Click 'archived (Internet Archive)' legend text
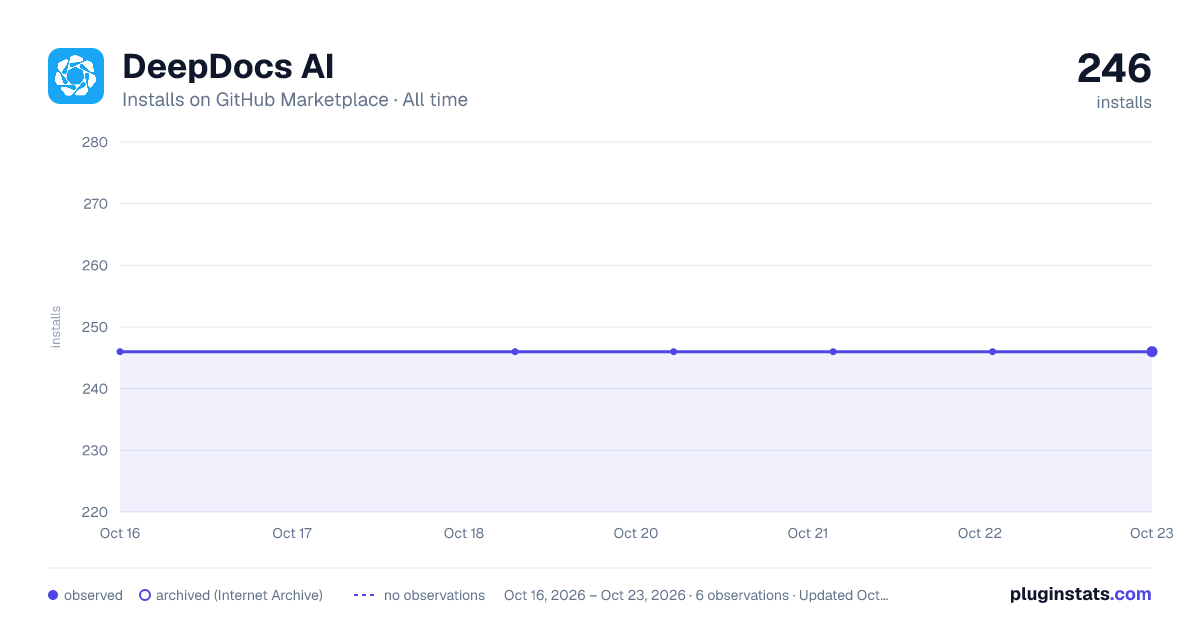Viewport: 1200px width, 630px height. (x=239, y=595)
